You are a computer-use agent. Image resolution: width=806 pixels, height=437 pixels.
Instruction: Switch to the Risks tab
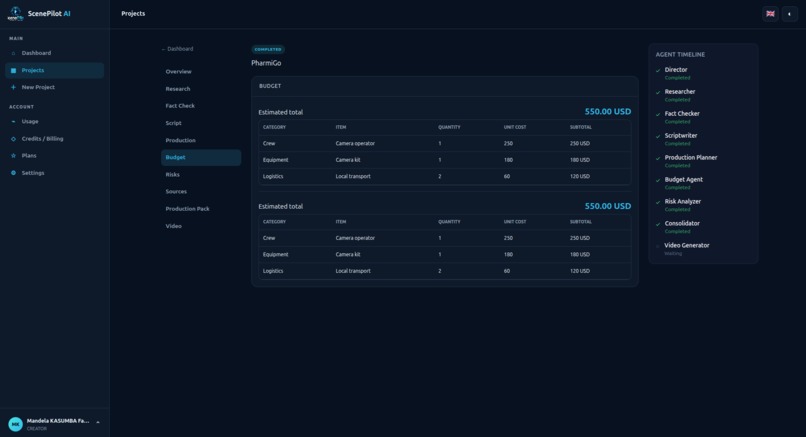pyautogui.click(x=201, y=175)
